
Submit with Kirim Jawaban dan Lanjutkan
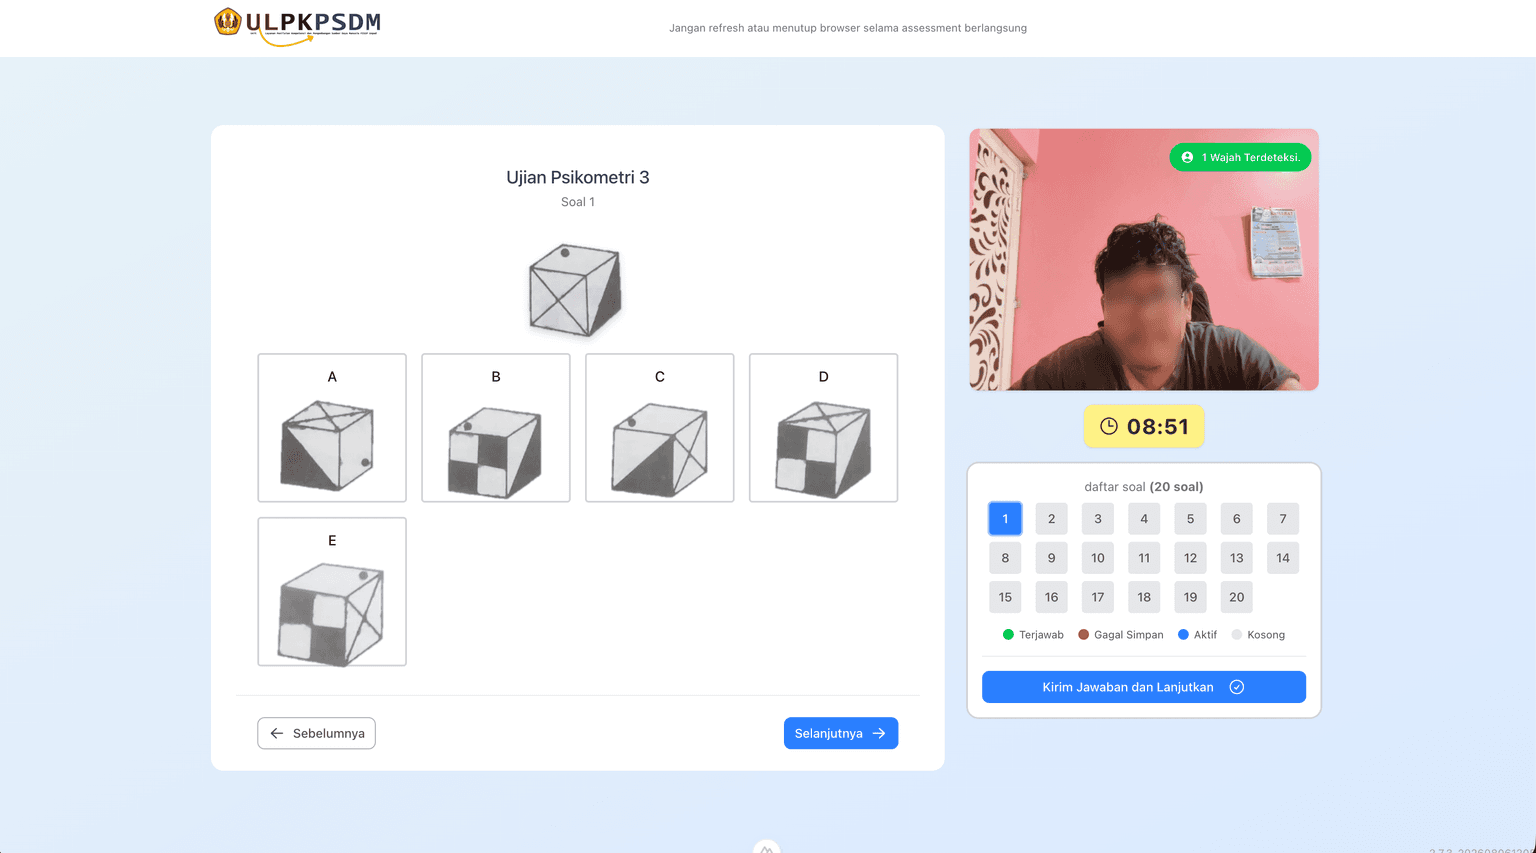(1144, 687)
